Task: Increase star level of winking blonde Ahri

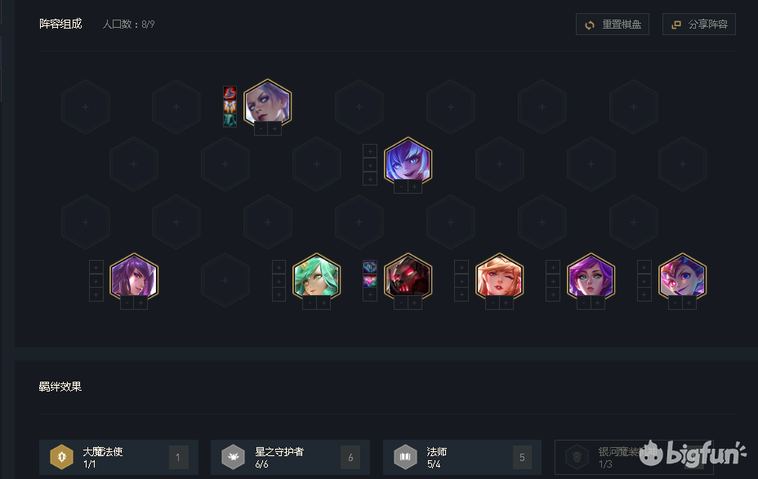Action: click(x=506, y=303)
